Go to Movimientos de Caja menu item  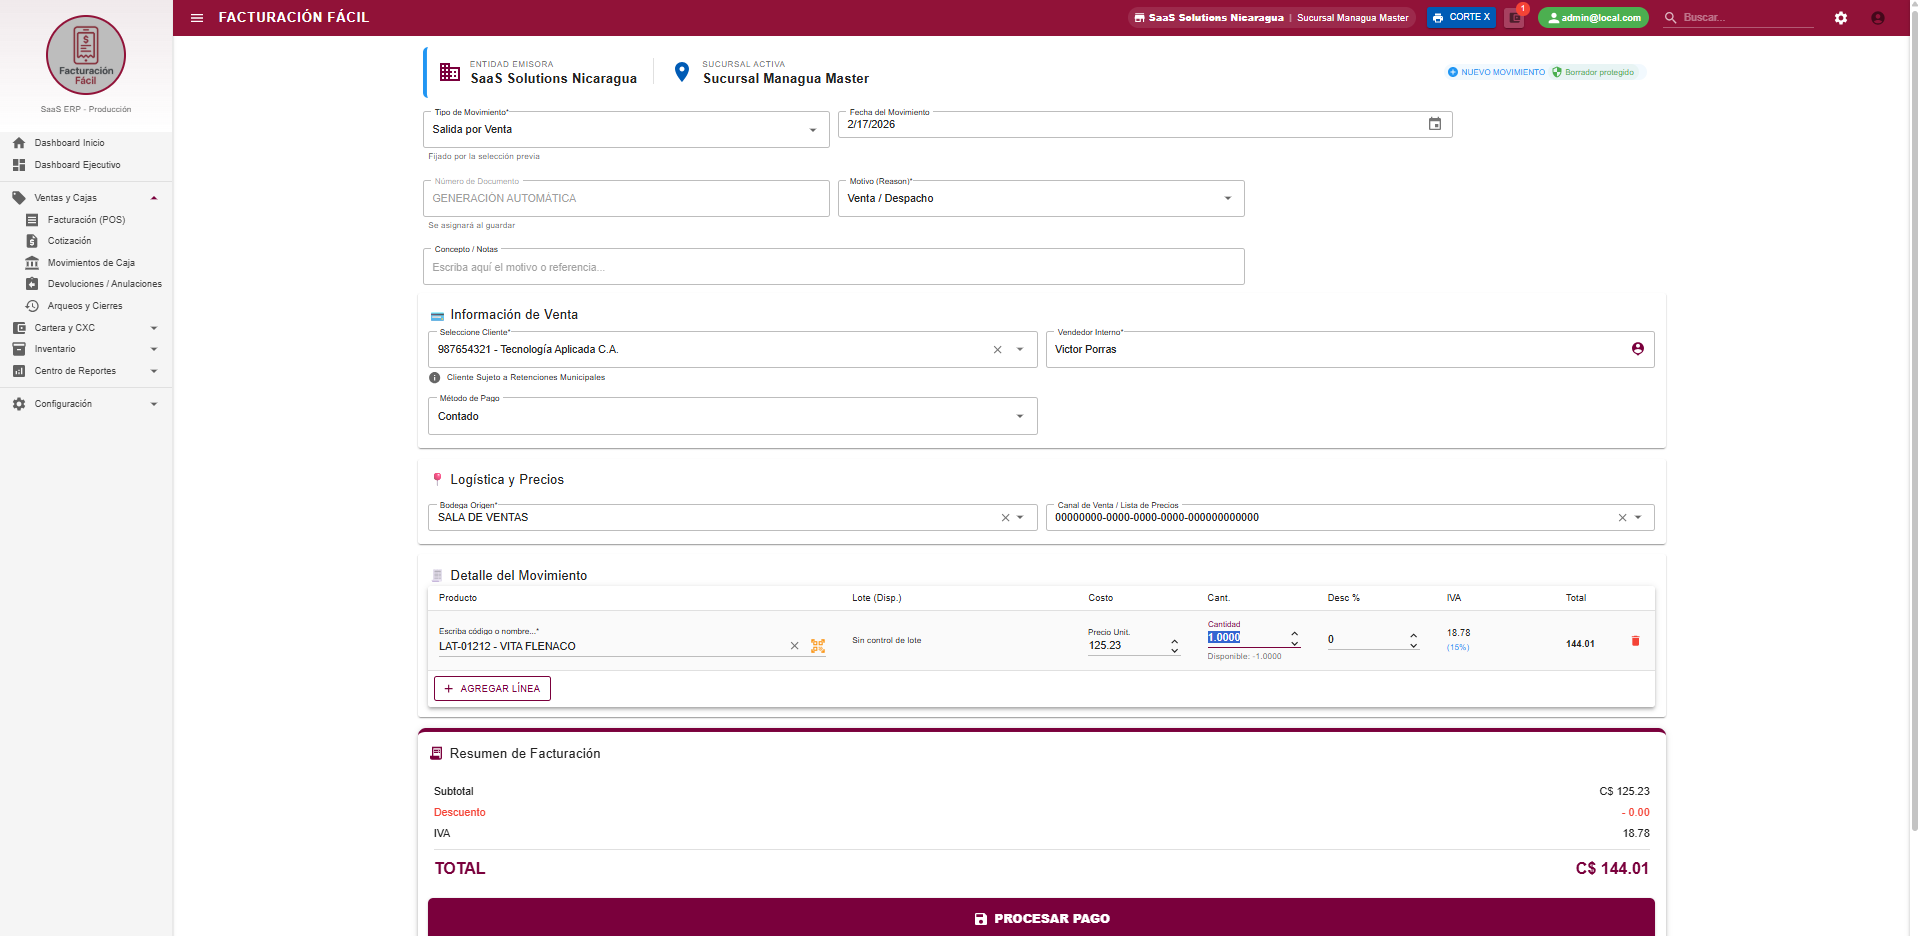pos(91,263)
